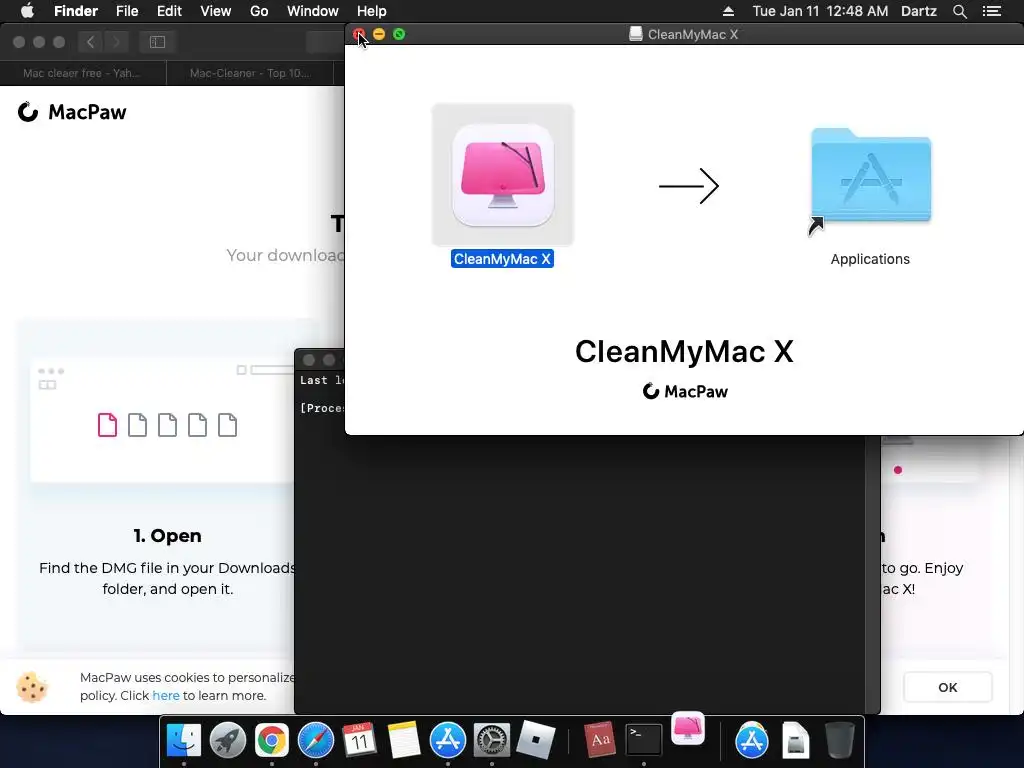Screen dimensions: 1024x768
Task: Open the Finder menu
Action: (x=76, y=11)
